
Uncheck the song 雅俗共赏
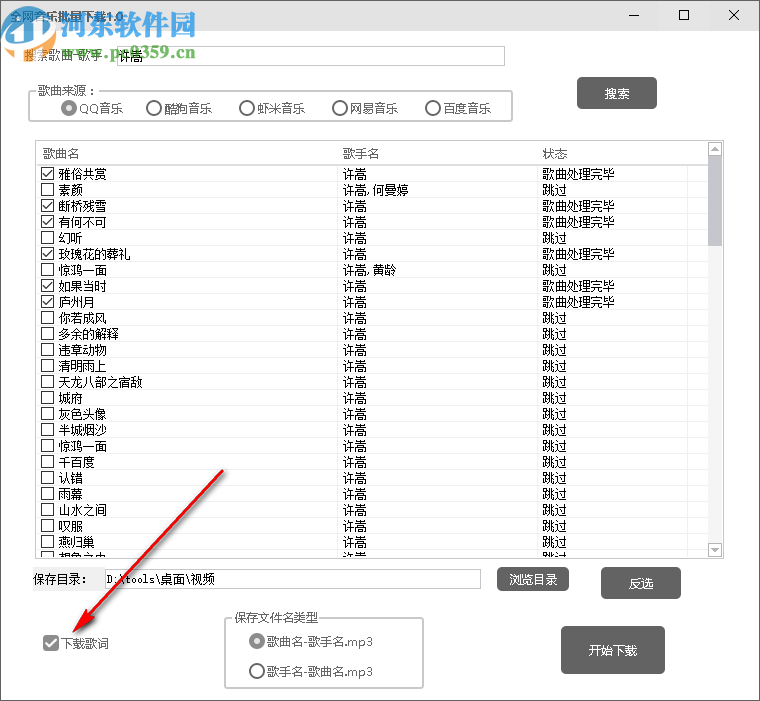pos(48,173)
